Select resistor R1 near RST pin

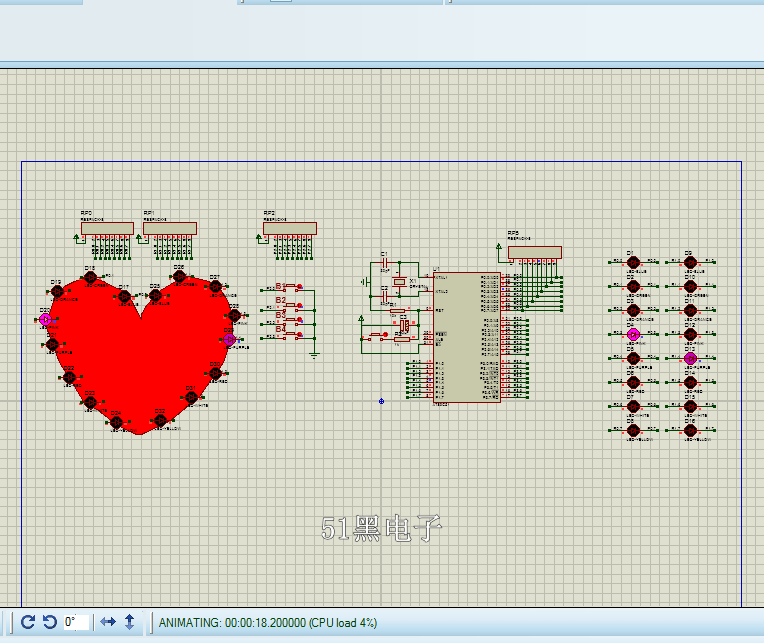(398, 310)
